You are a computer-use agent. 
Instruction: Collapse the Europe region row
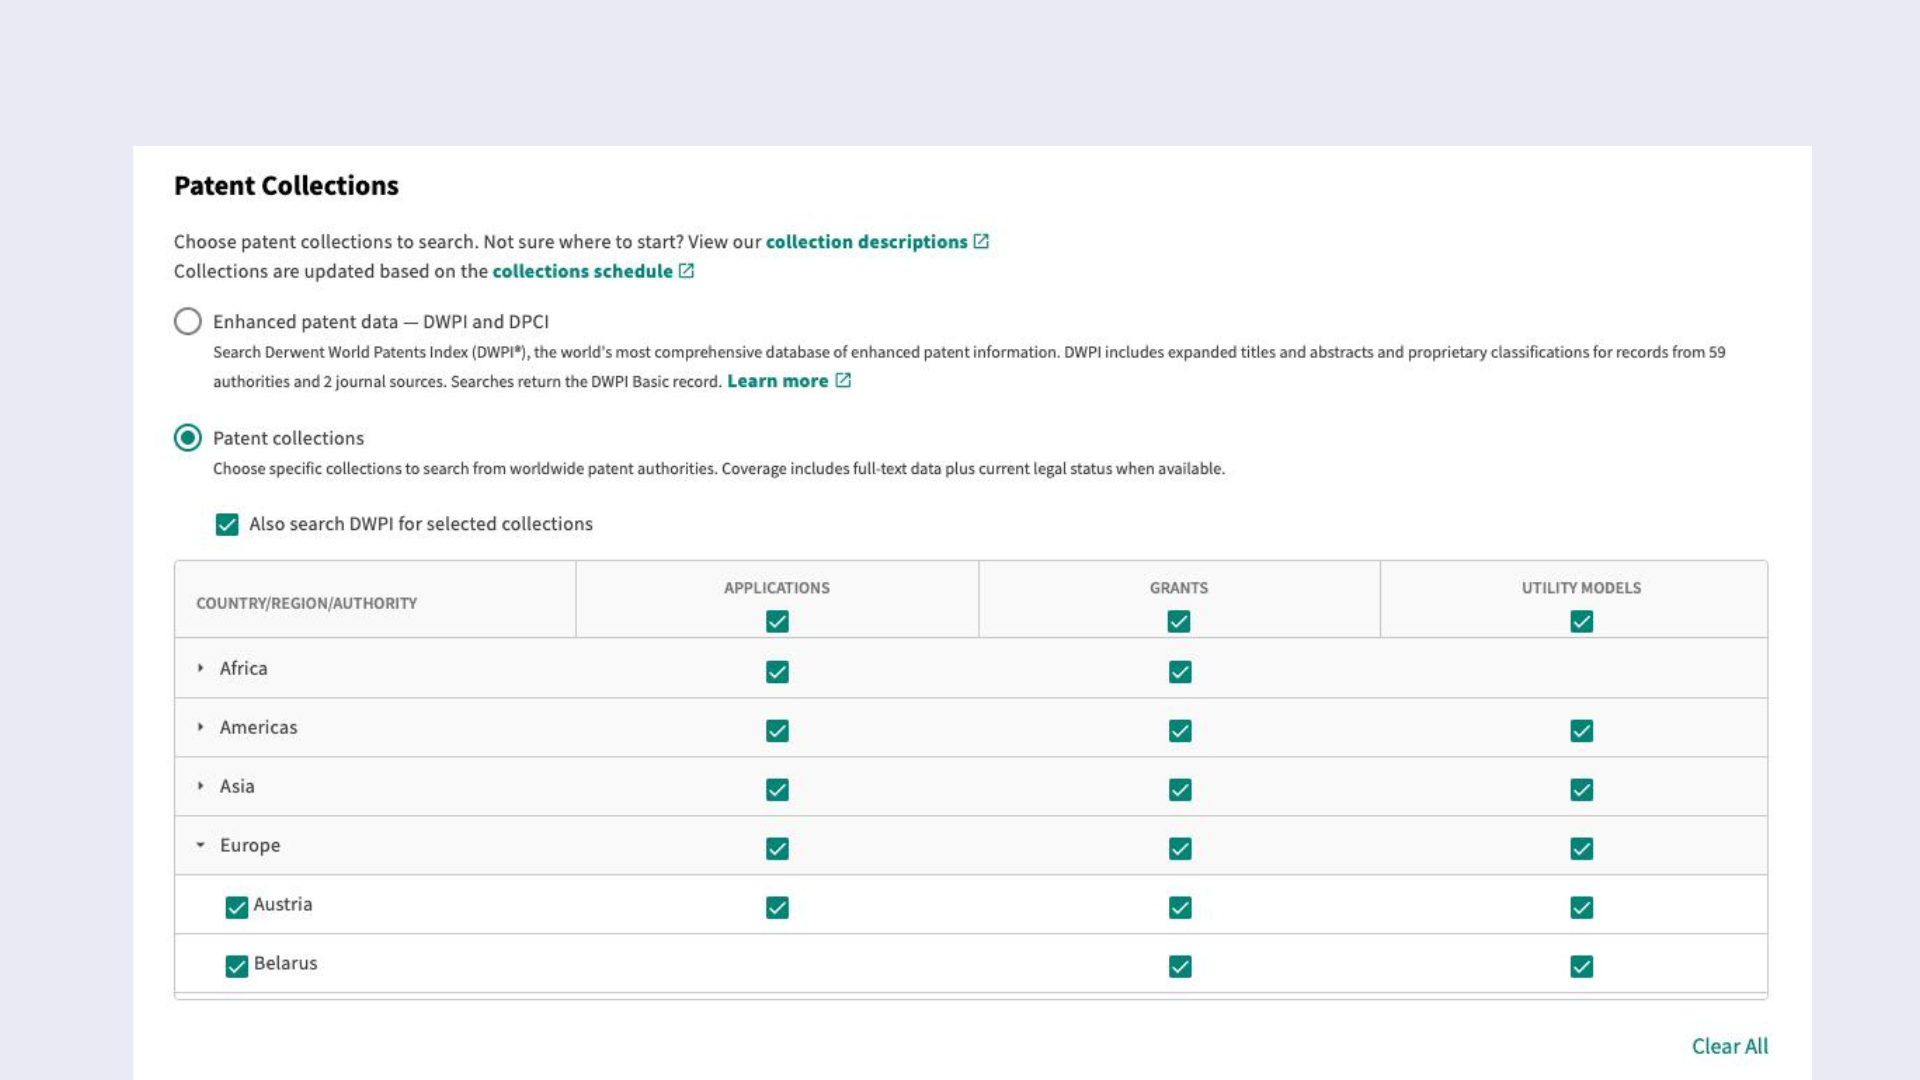(201, 845)
